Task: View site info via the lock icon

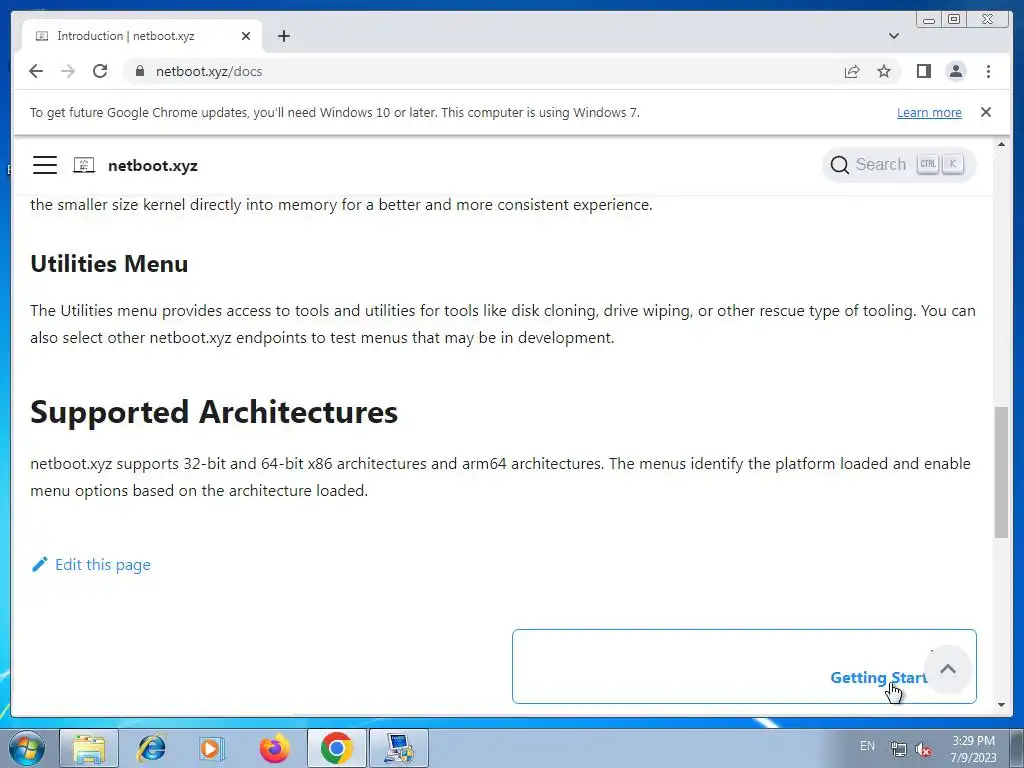Action: point(140,71)
